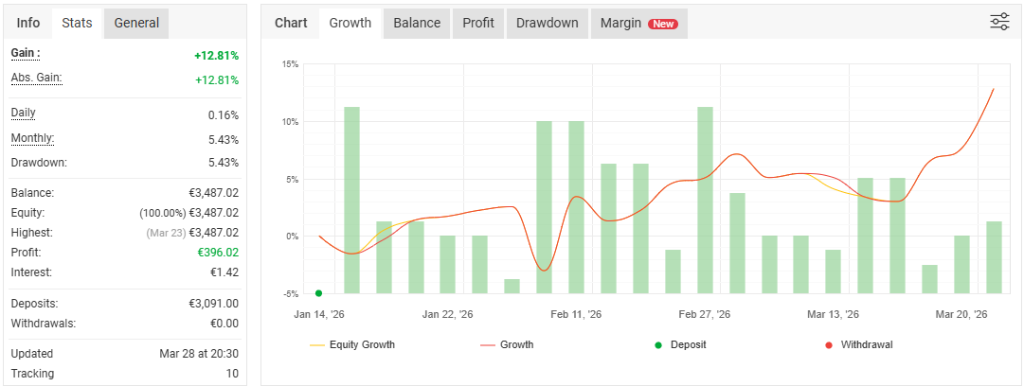Switch to the Info tab
The height and width of the screenshot is (386, 1024).
28,23
